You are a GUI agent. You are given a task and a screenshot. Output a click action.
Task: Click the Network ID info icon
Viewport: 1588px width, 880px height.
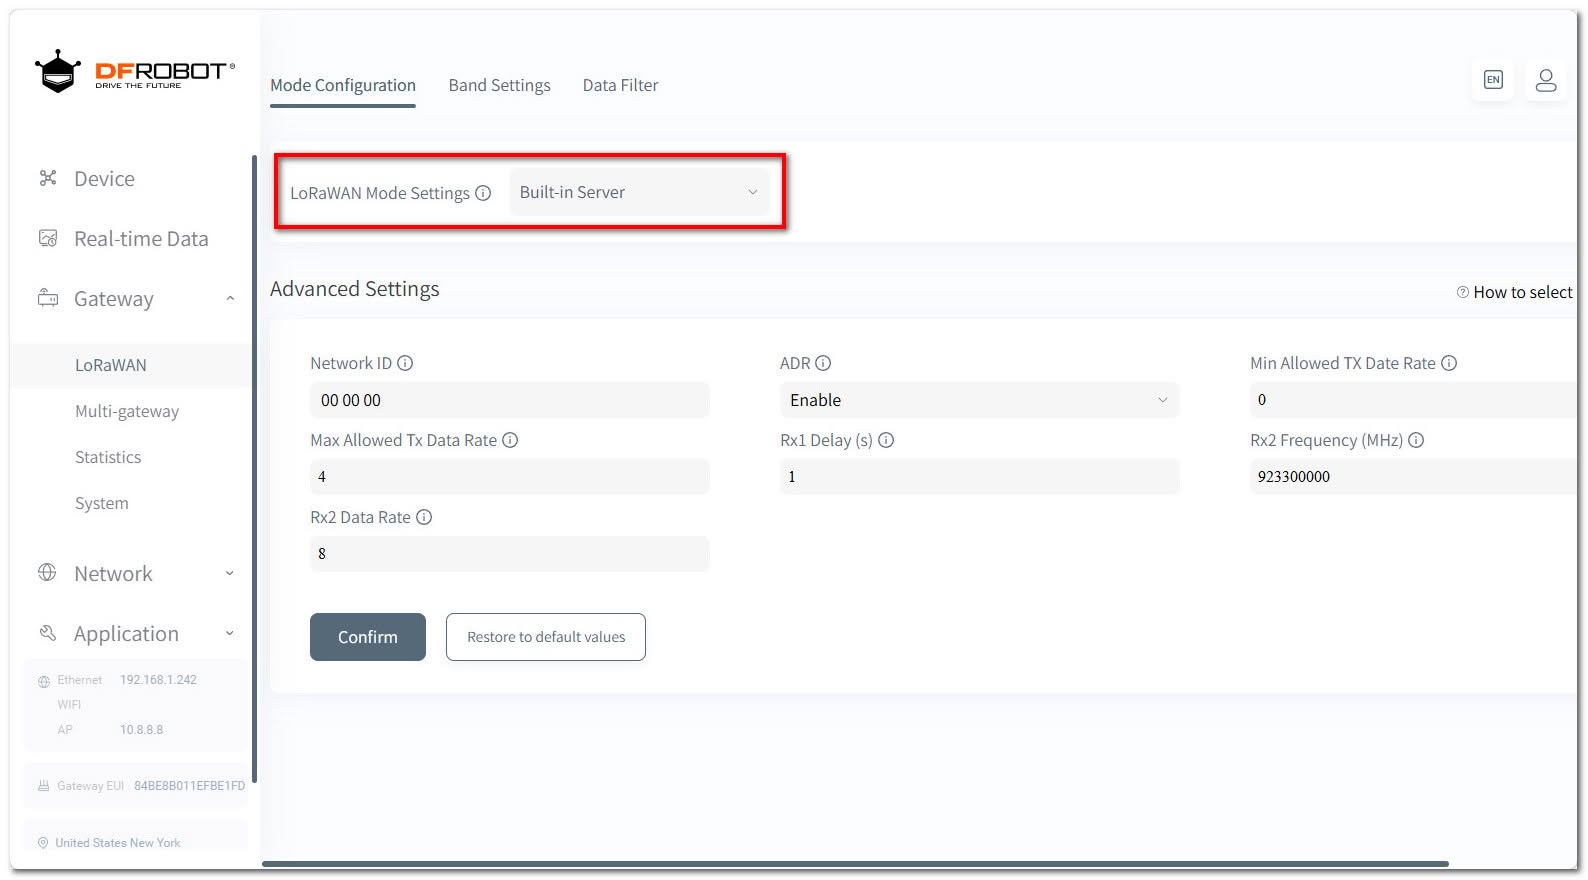click(405, 363)
